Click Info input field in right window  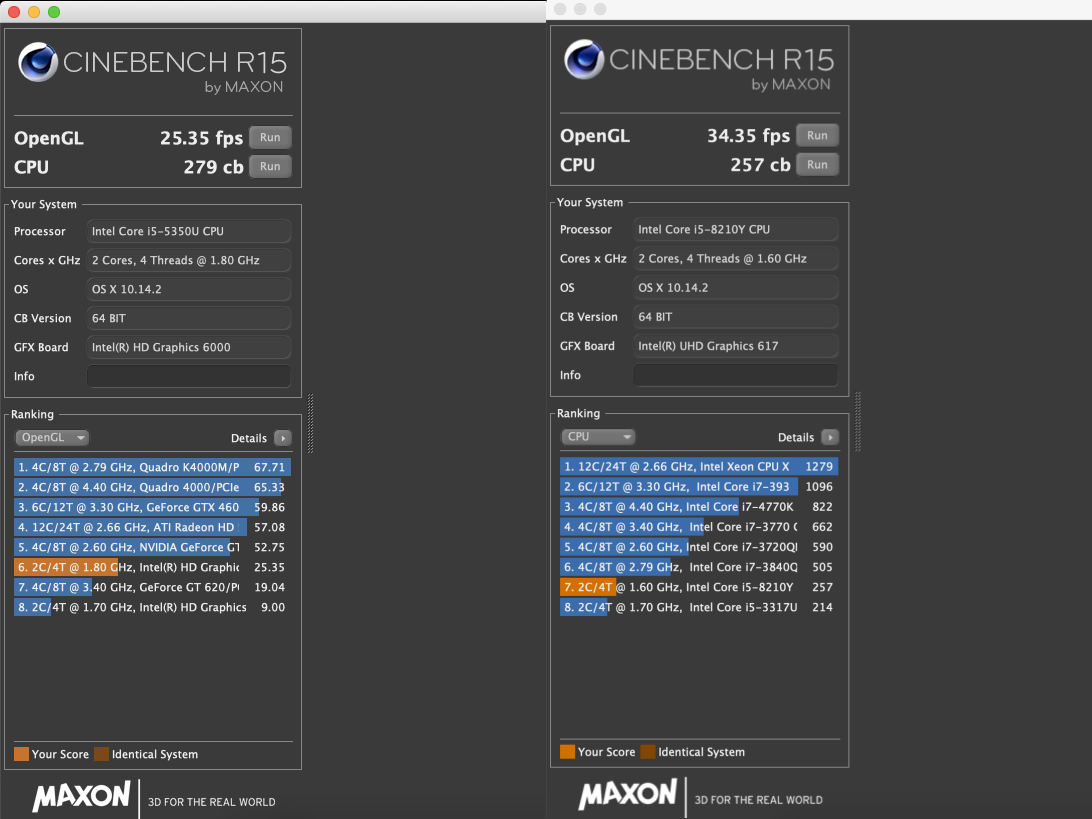click(x=735, y=375)
